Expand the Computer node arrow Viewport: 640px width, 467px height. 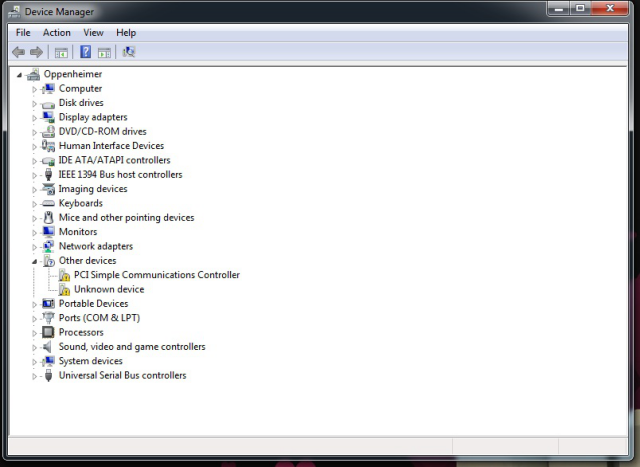coord(34,89)
